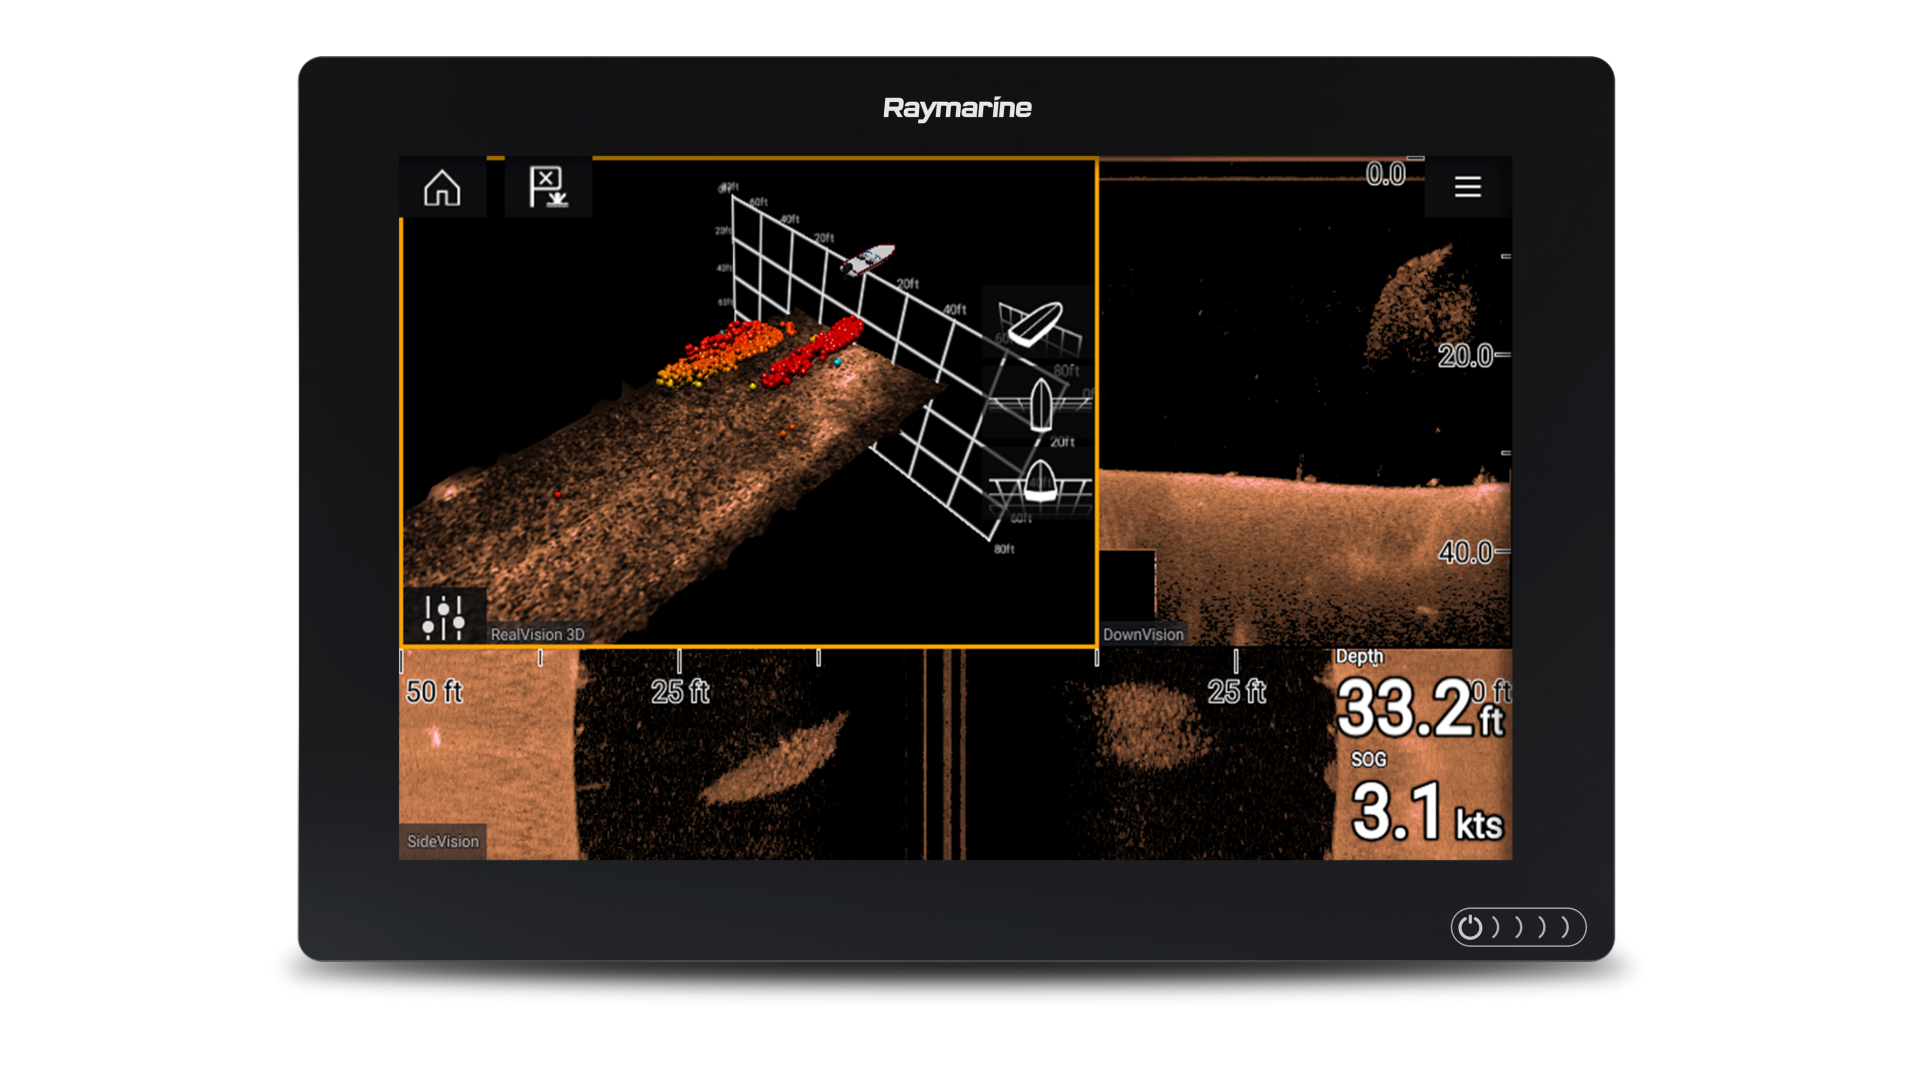The height and width of the screenshot is (1080, 1920).
Task: Place a waypoint with the MOB flag icon
Action: 548,187
